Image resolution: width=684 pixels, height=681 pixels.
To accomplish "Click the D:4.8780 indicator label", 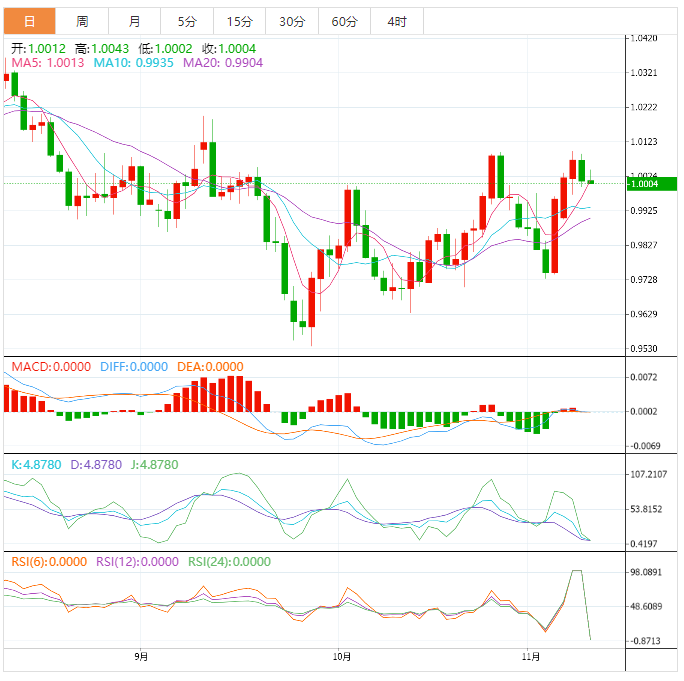I will coord(96,465).
